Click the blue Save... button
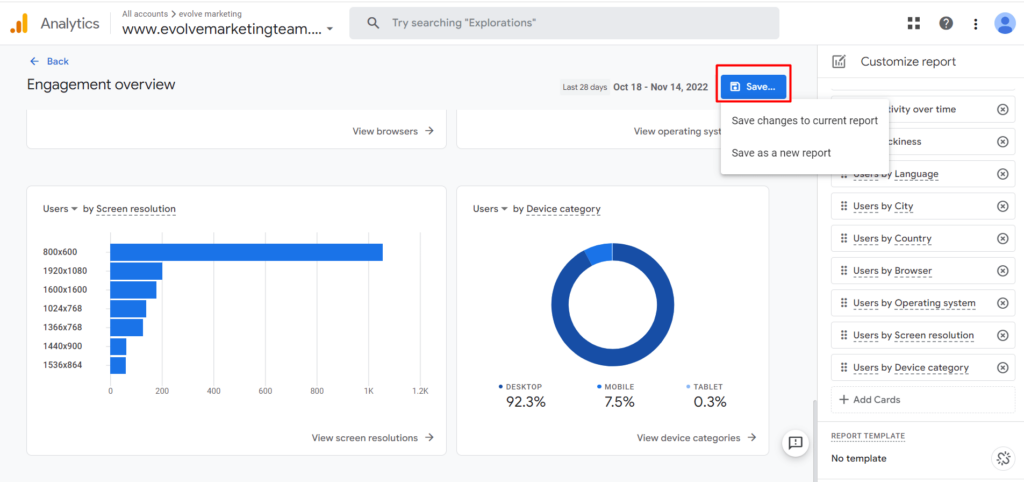 tap(754, 86)
